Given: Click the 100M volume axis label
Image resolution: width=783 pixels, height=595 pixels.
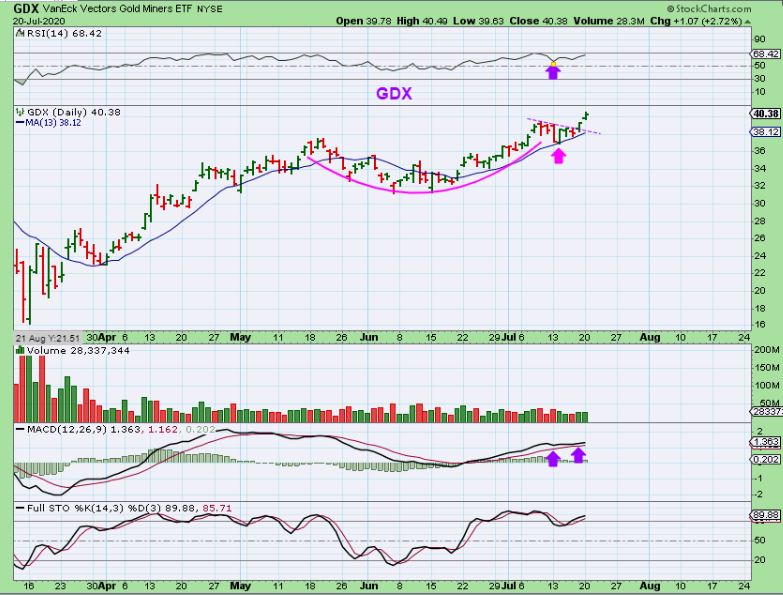Looking at the screenshot, I should [767, 386].
